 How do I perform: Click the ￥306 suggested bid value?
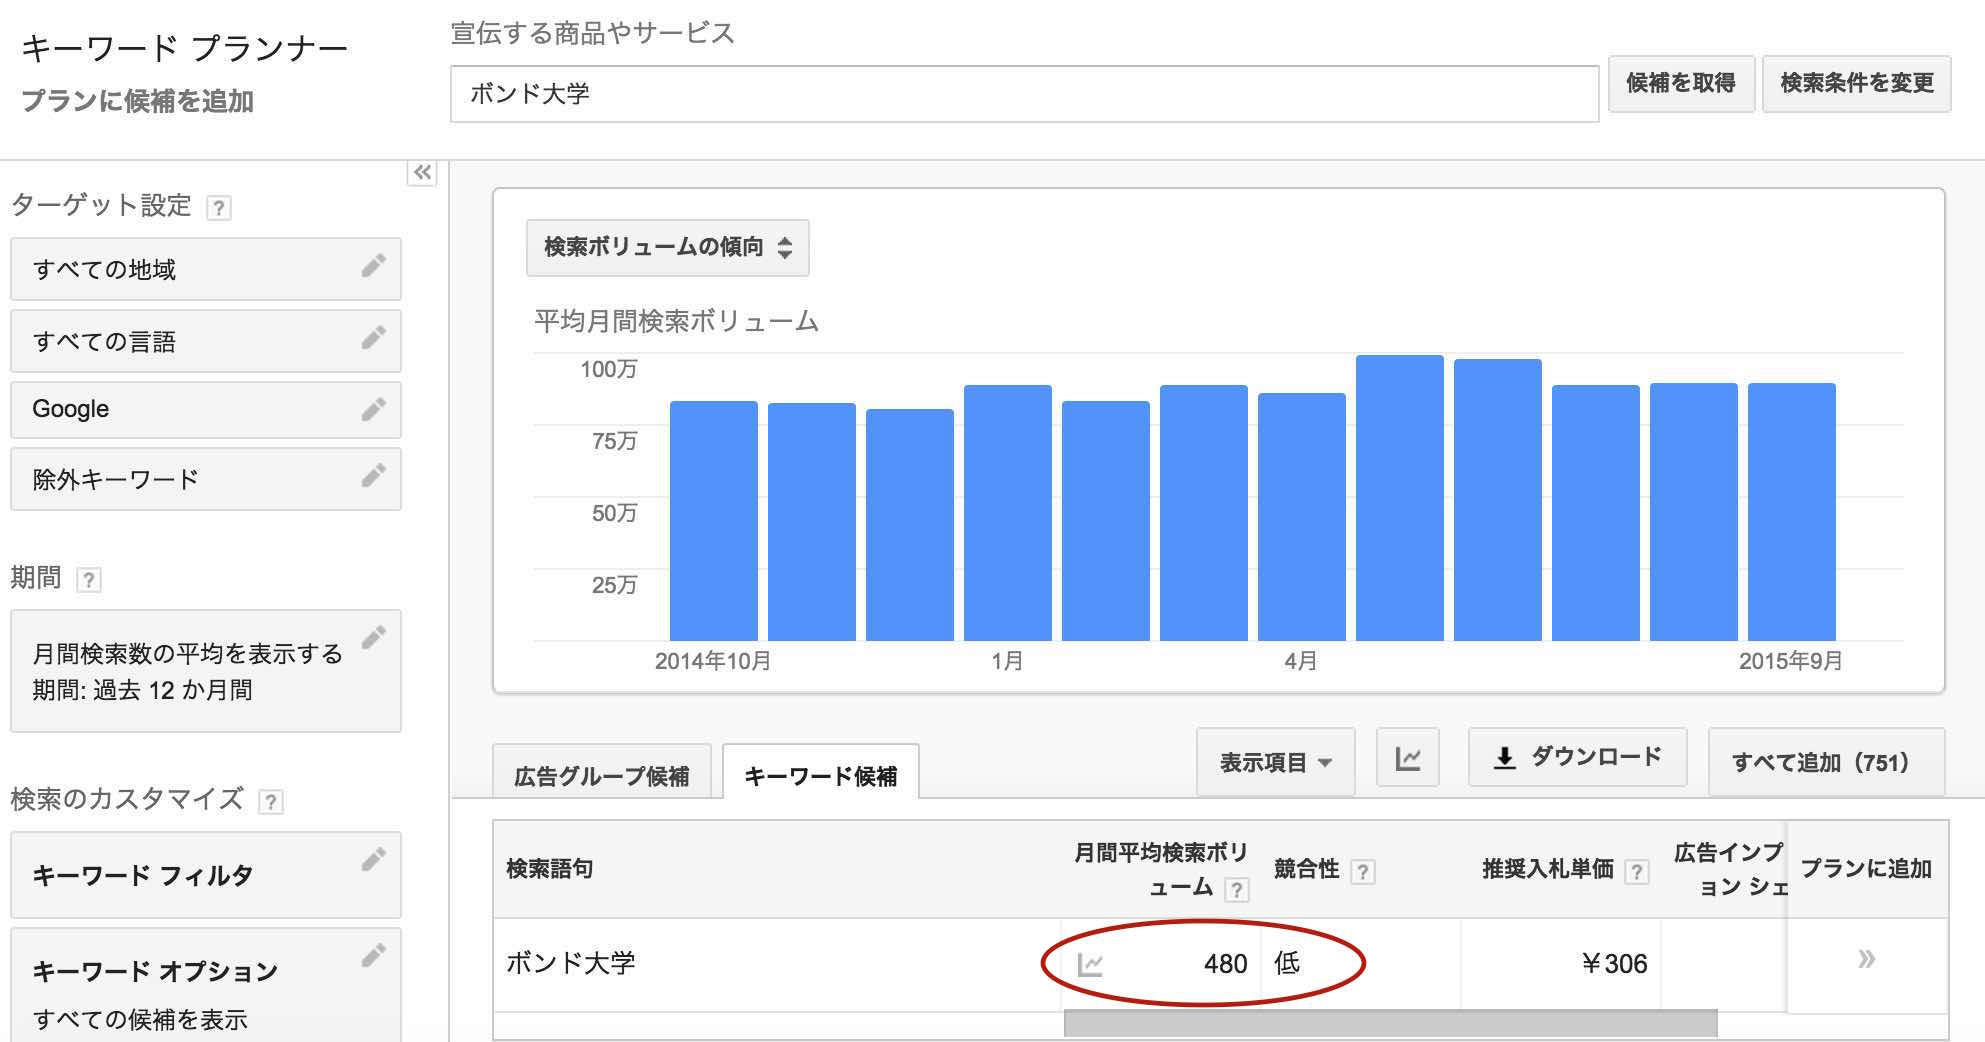click(x=1614, y=964)
